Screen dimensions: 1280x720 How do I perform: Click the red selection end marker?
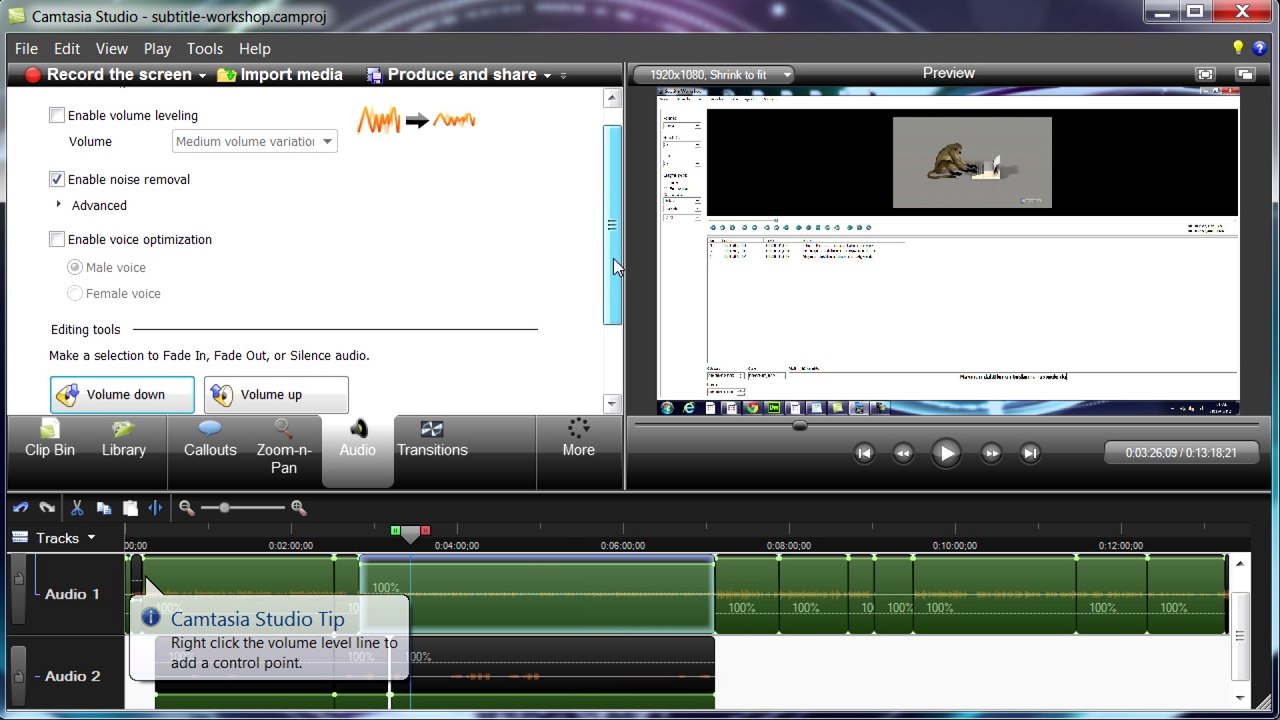pyautogui.click(x=425, y=531)
